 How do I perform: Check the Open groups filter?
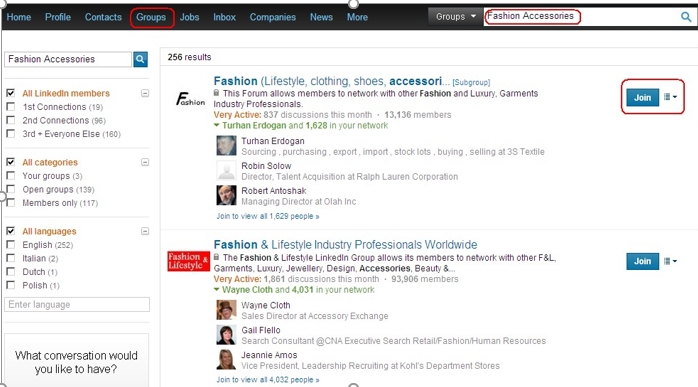click(x=11, y=189)
